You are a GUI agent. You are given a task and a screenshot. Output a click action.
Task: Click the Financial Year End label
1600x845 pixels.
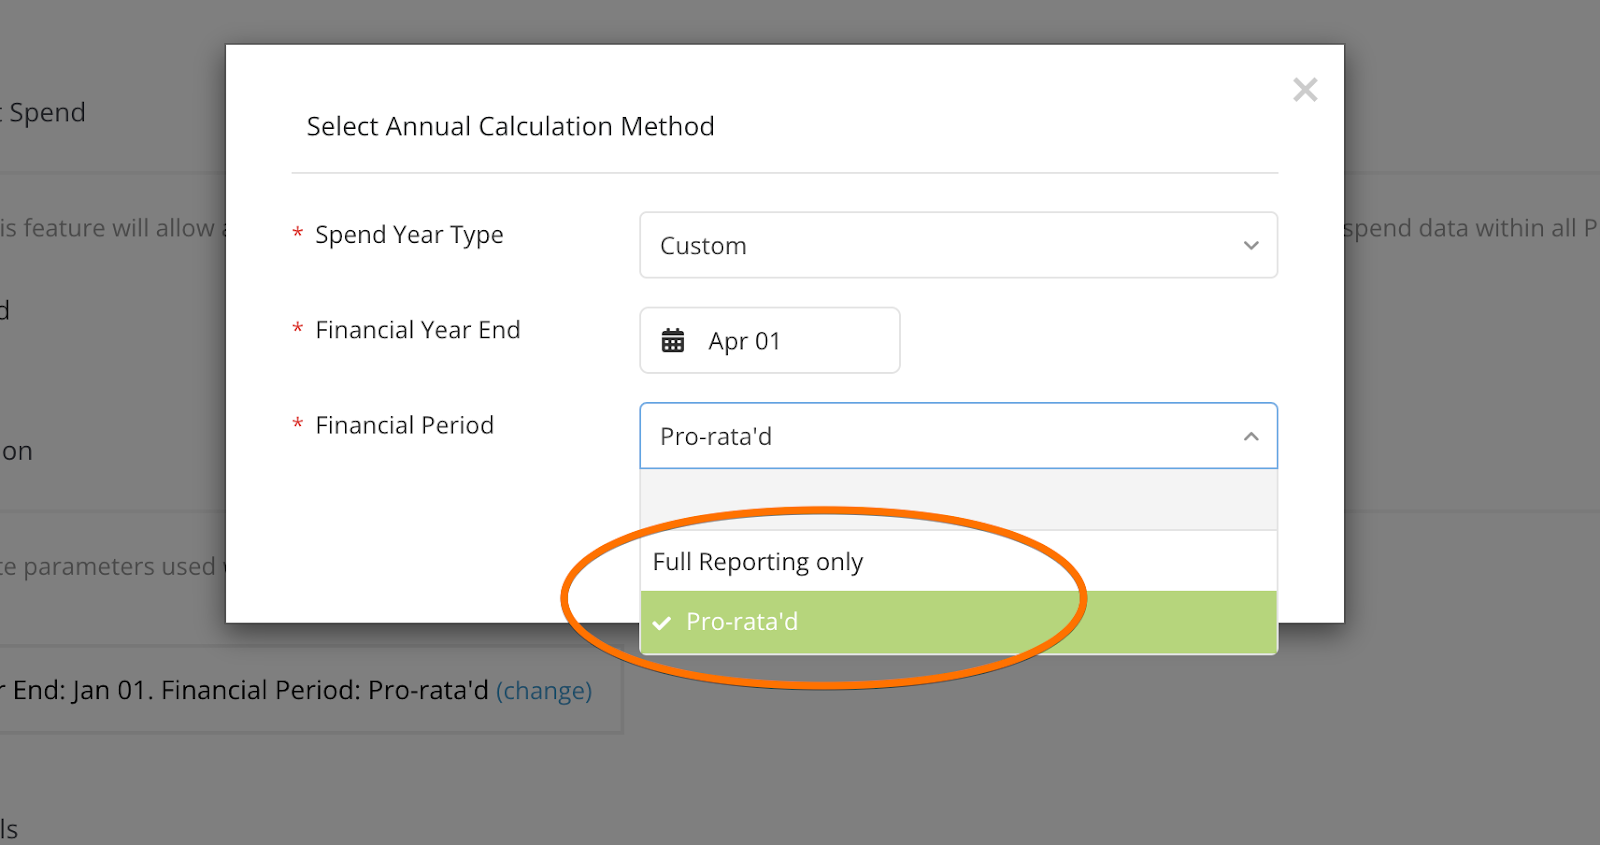pyautogui.click(x=418, y=330)
